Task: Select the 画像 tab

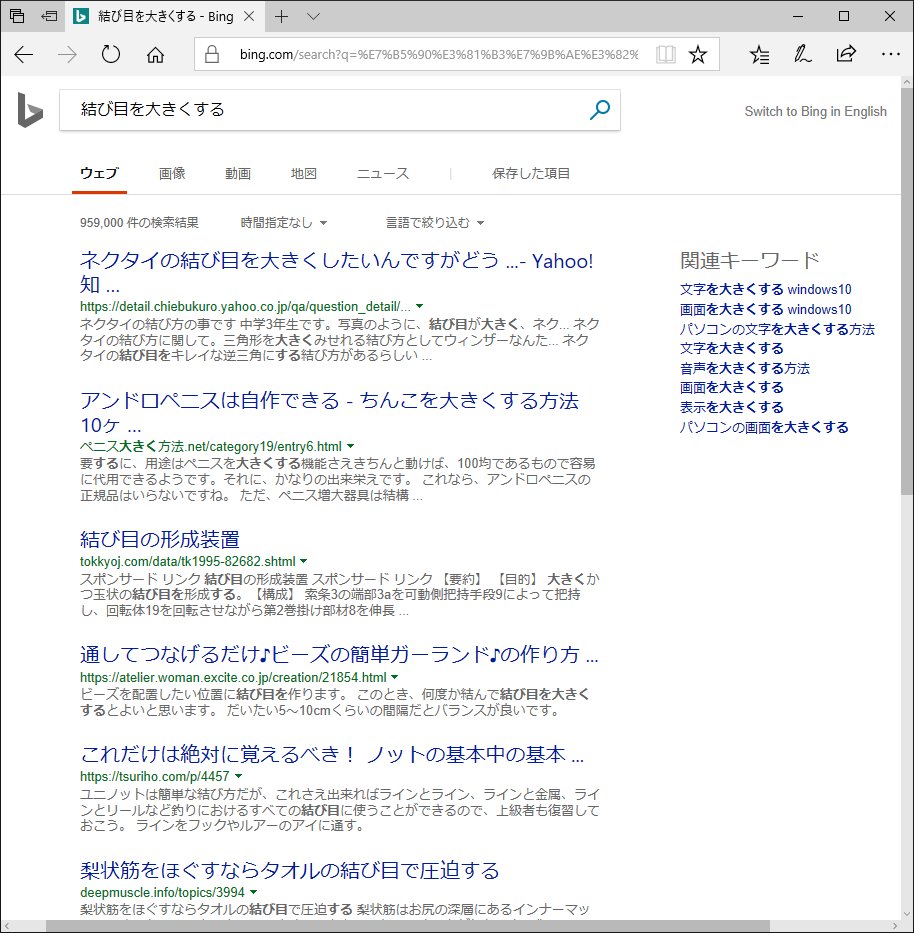Action: (172, 173)
